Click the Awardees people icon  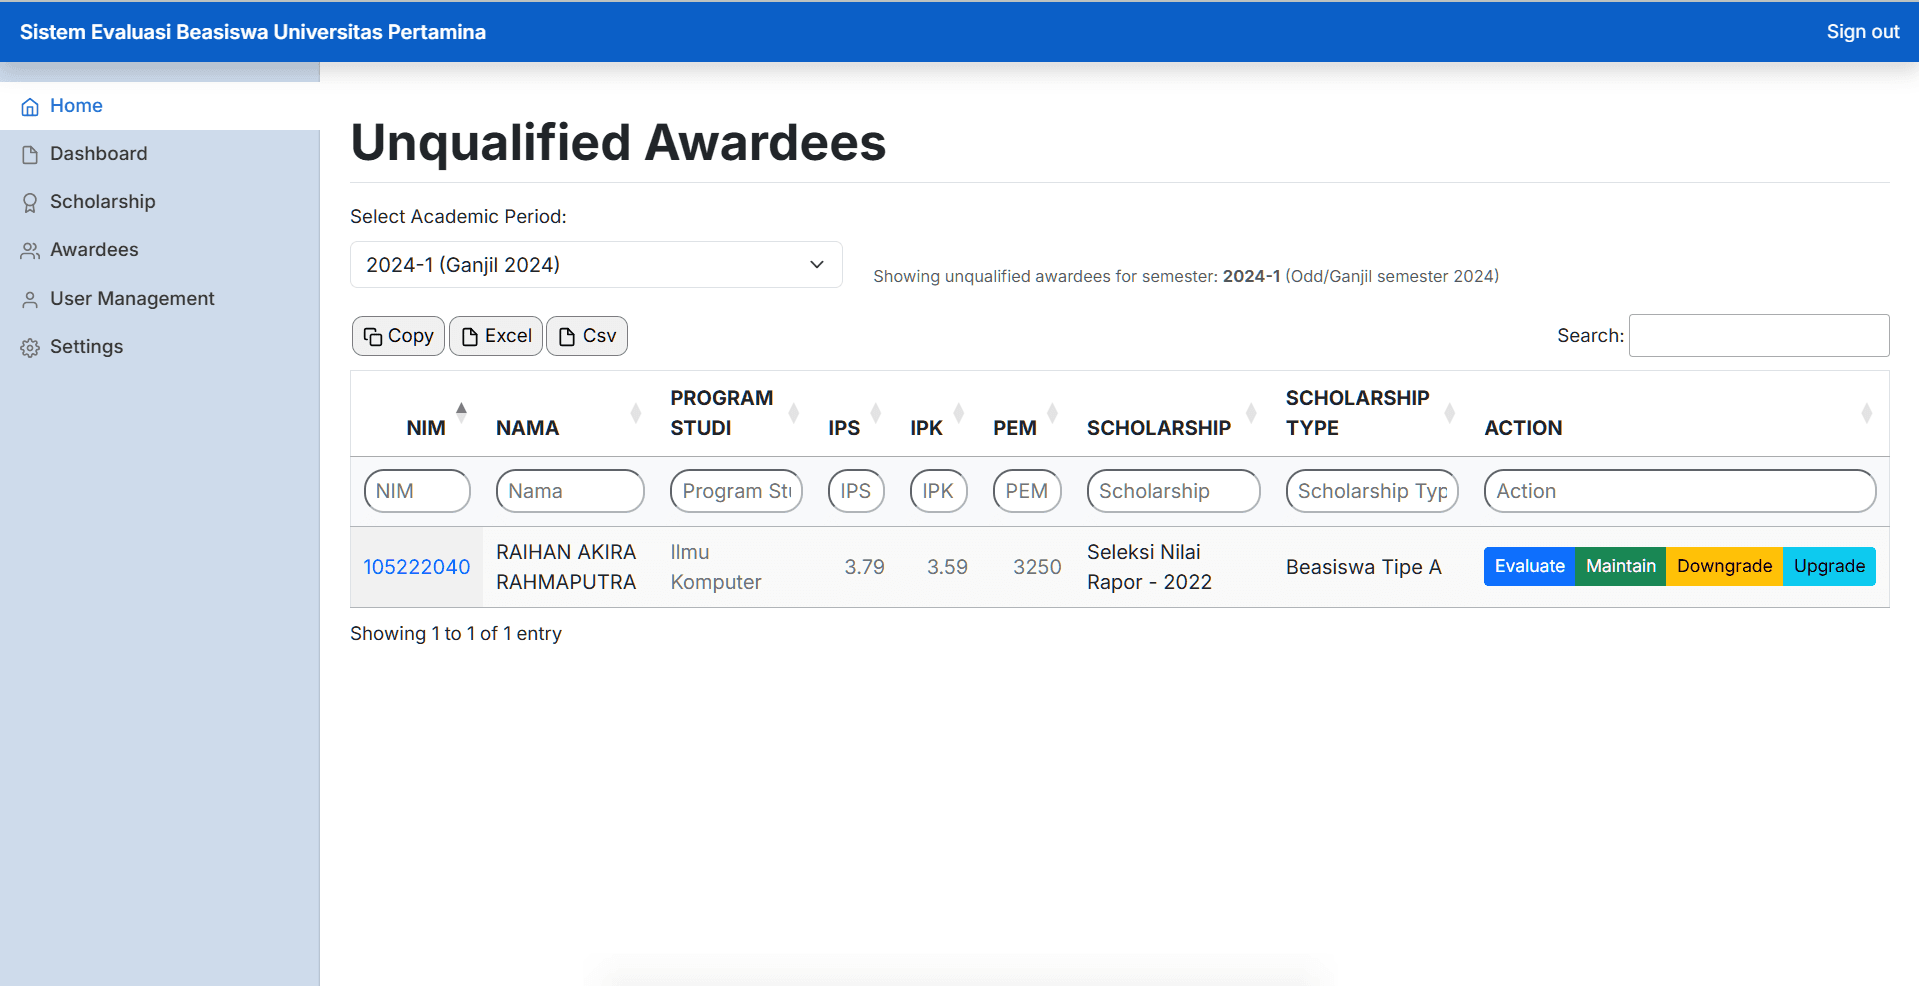30,251
